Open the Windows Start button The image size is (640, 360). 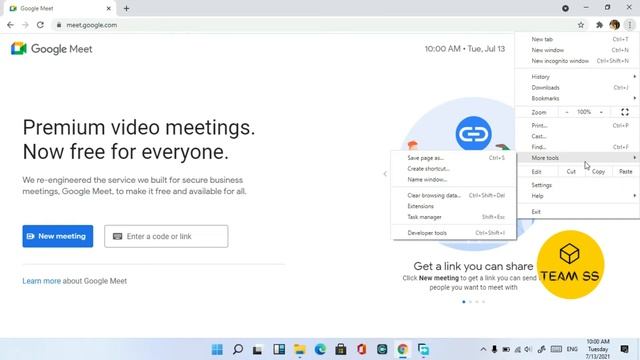[217, 349]
